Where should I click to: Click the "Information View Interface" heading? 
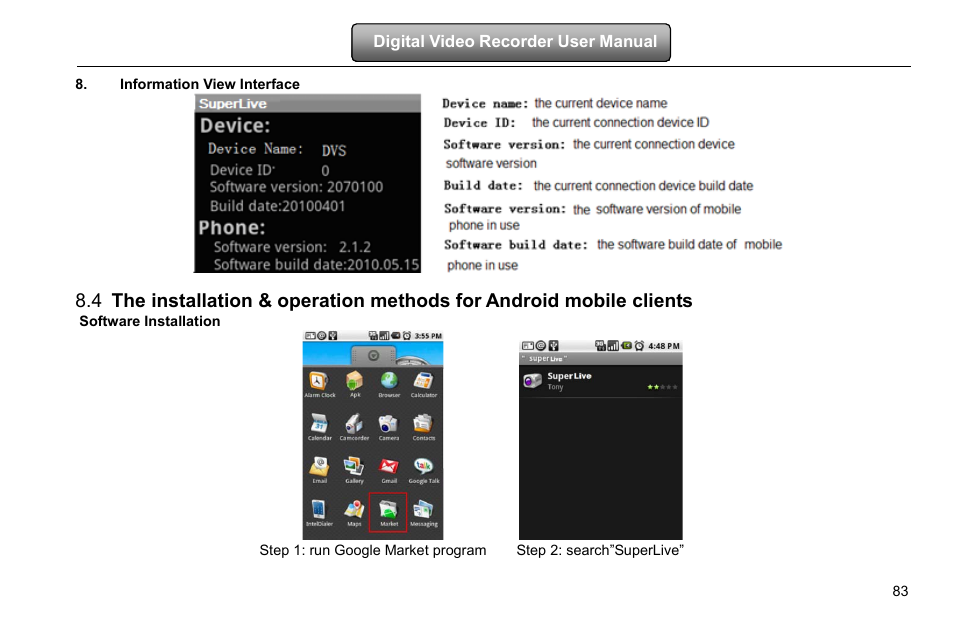209,84
